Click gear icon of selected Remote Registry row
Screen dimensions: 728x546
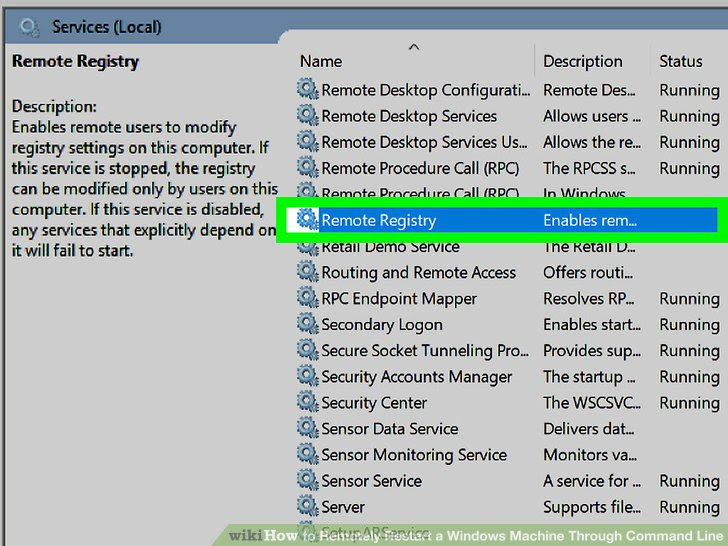click(x=307, y=219)
